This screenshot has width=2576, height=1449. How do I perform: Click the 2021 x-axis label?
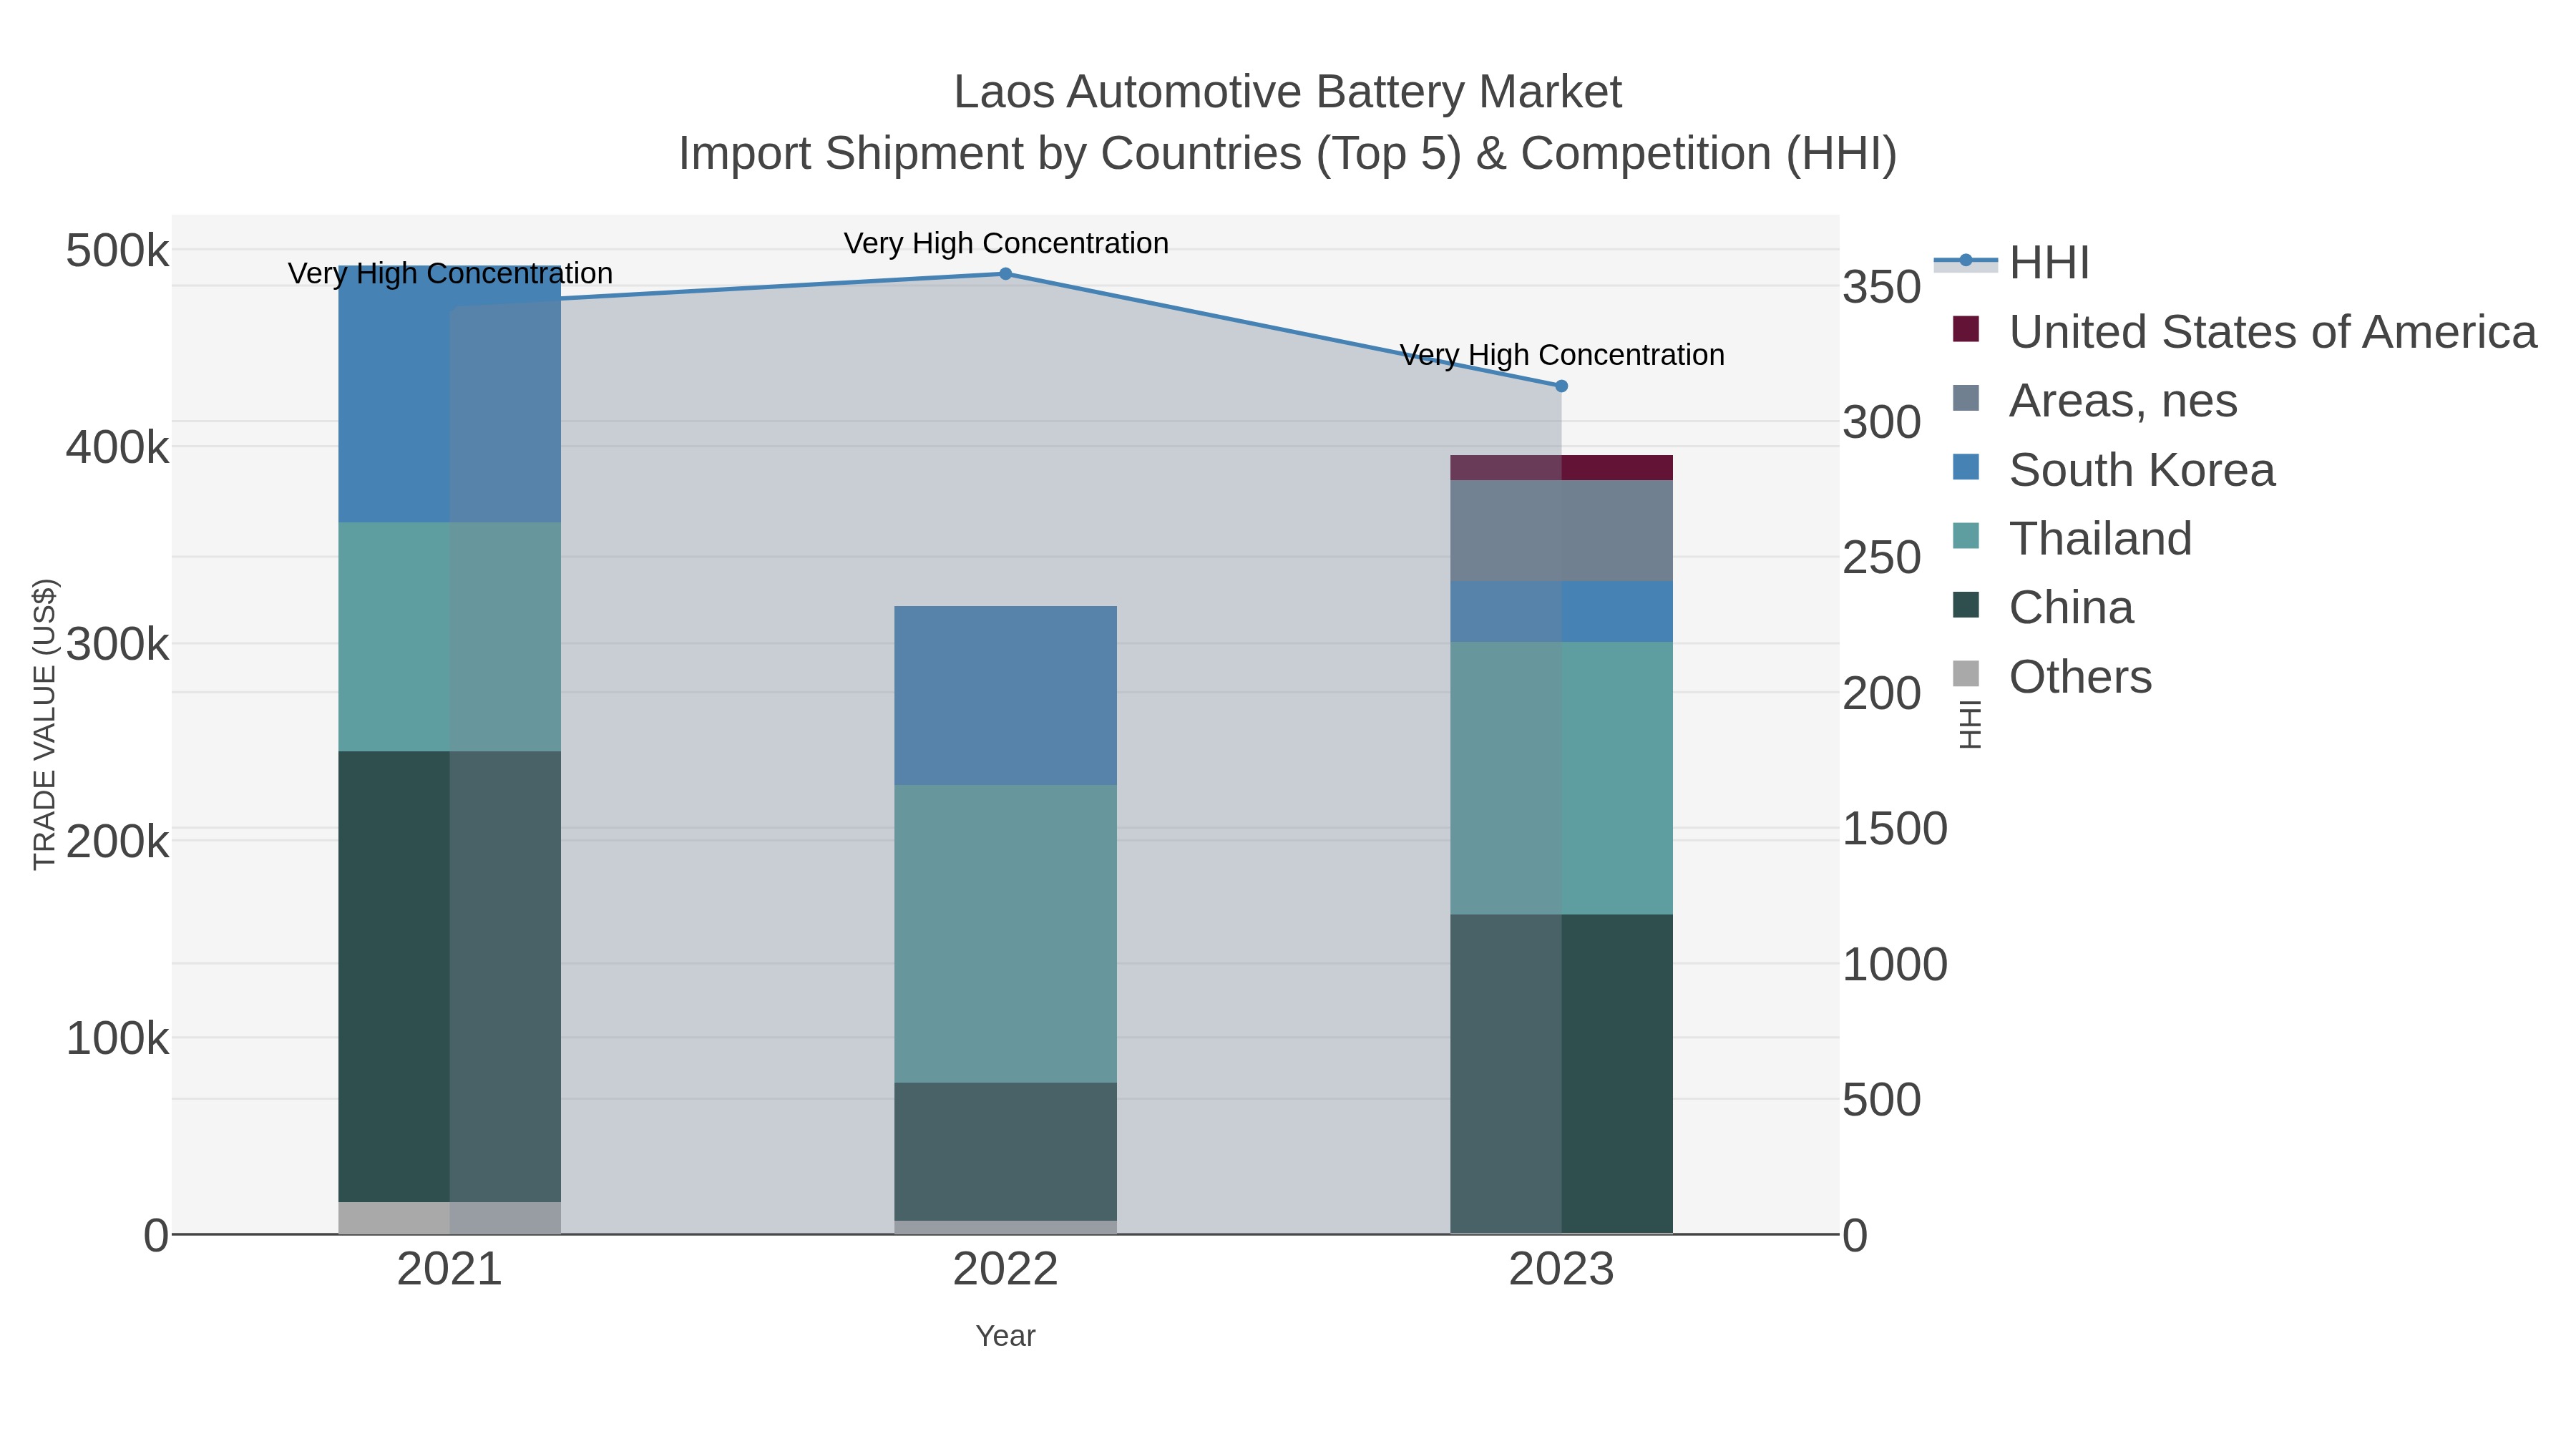click(x=450, y=1270)
